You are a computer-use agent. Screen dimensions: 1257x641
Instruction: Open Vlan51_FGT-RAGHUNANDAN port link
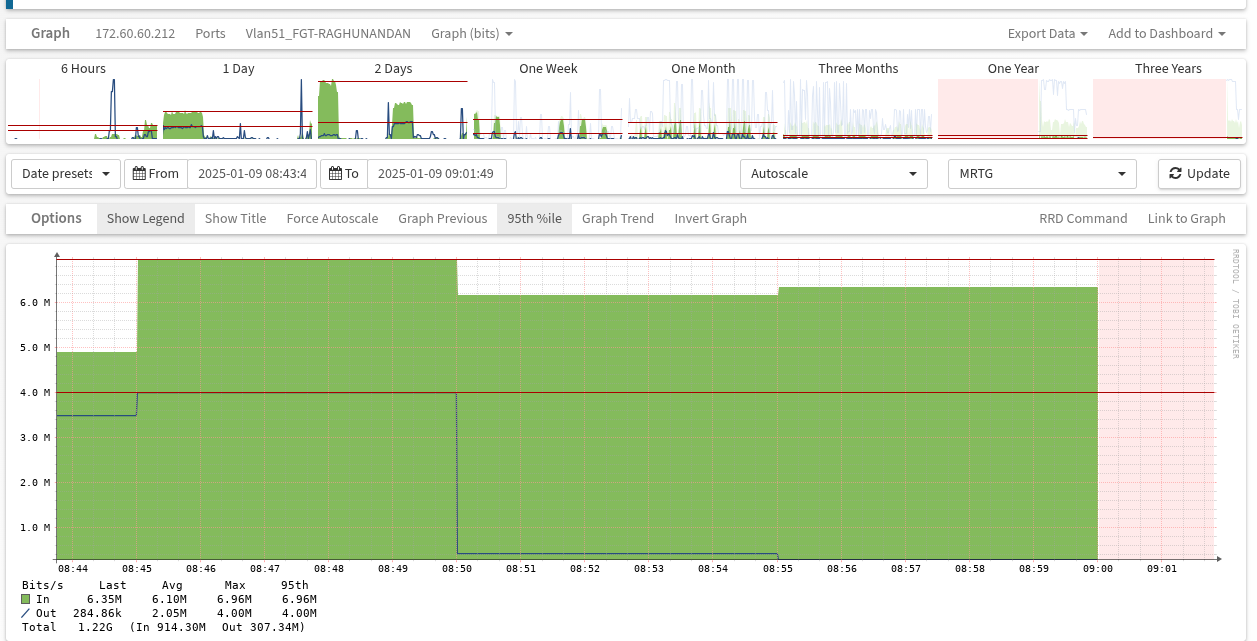coord(328,34)
